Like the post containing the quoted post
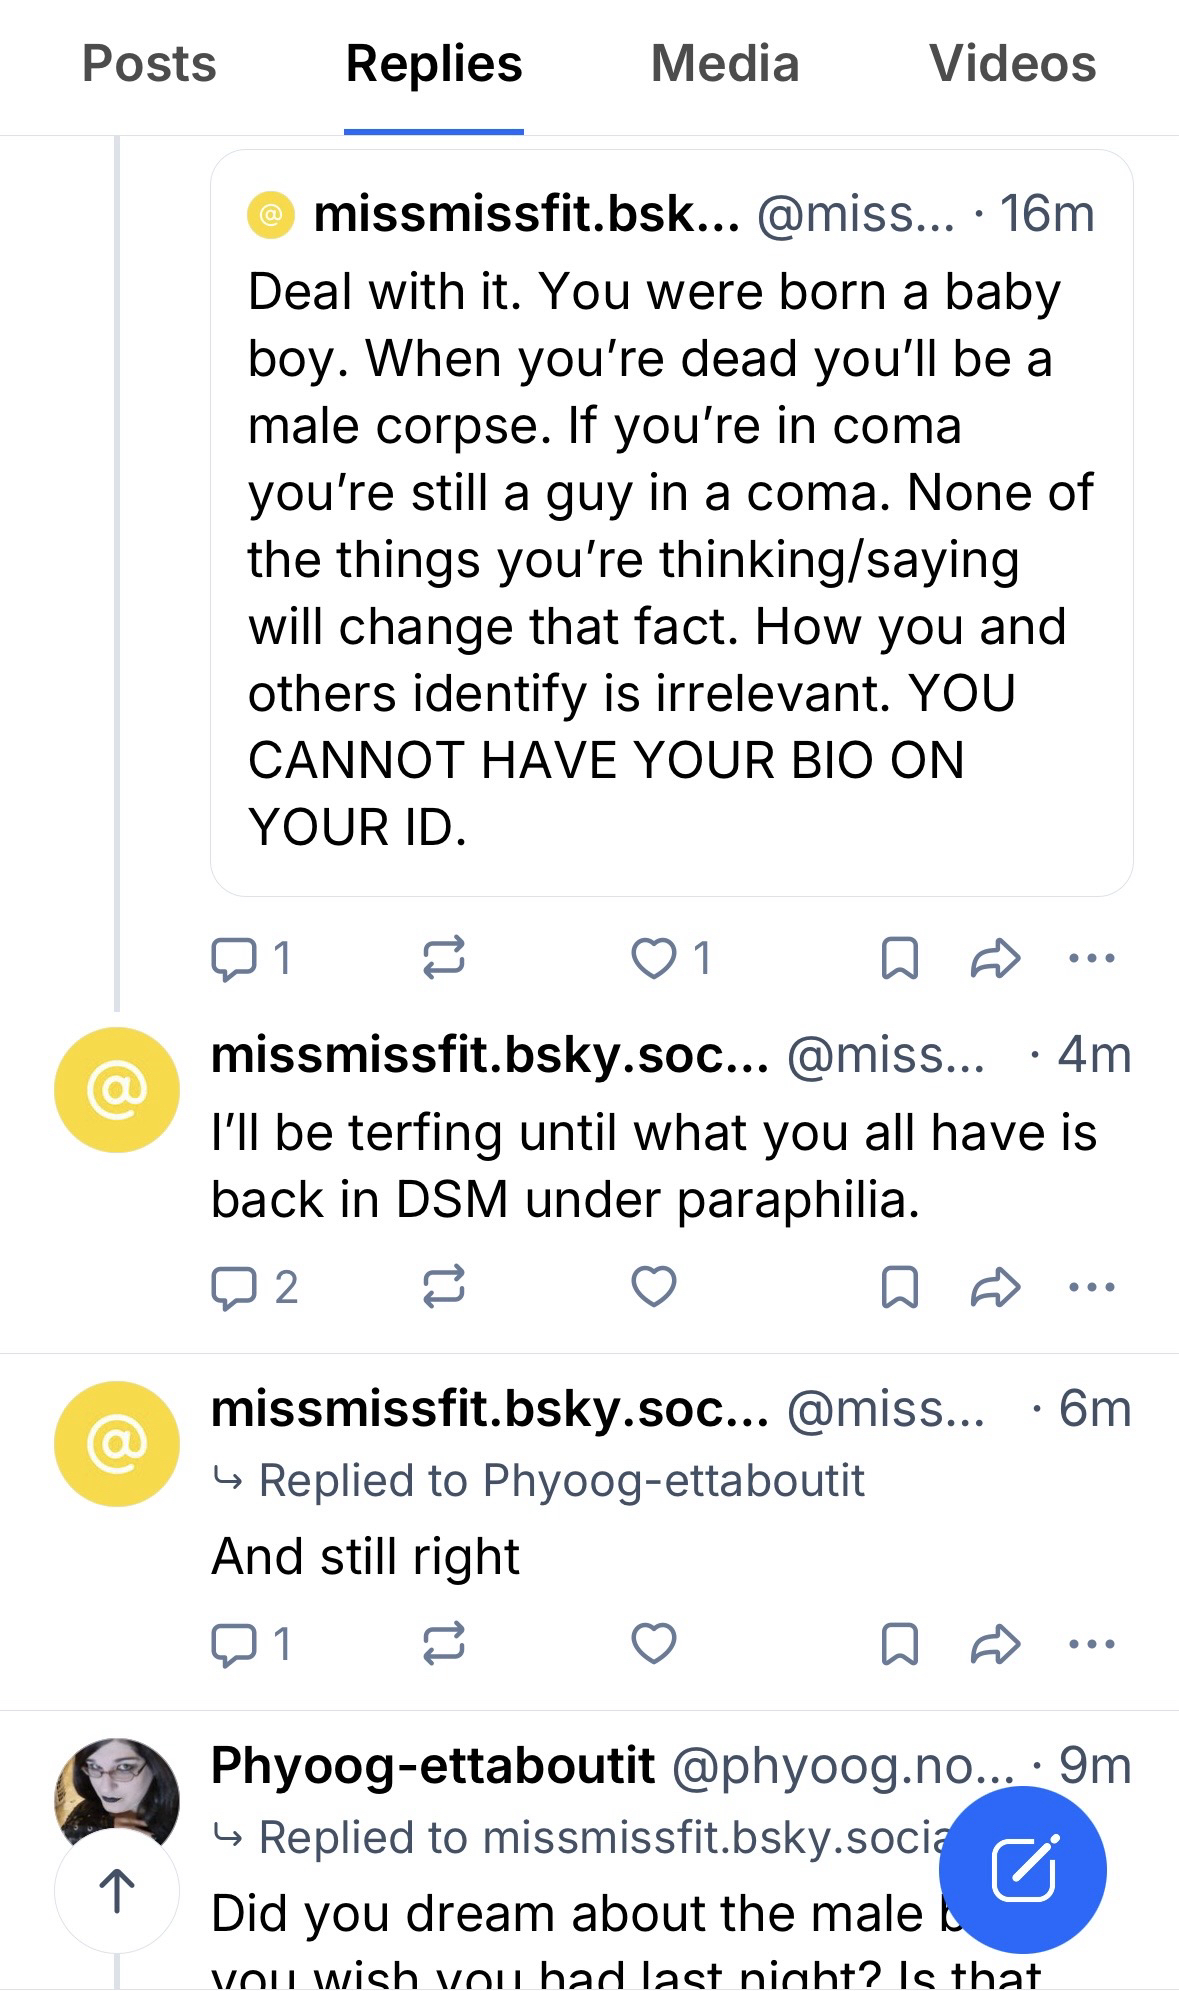The height and width of the screenshot is (1991, 1179). coord(654,959)
